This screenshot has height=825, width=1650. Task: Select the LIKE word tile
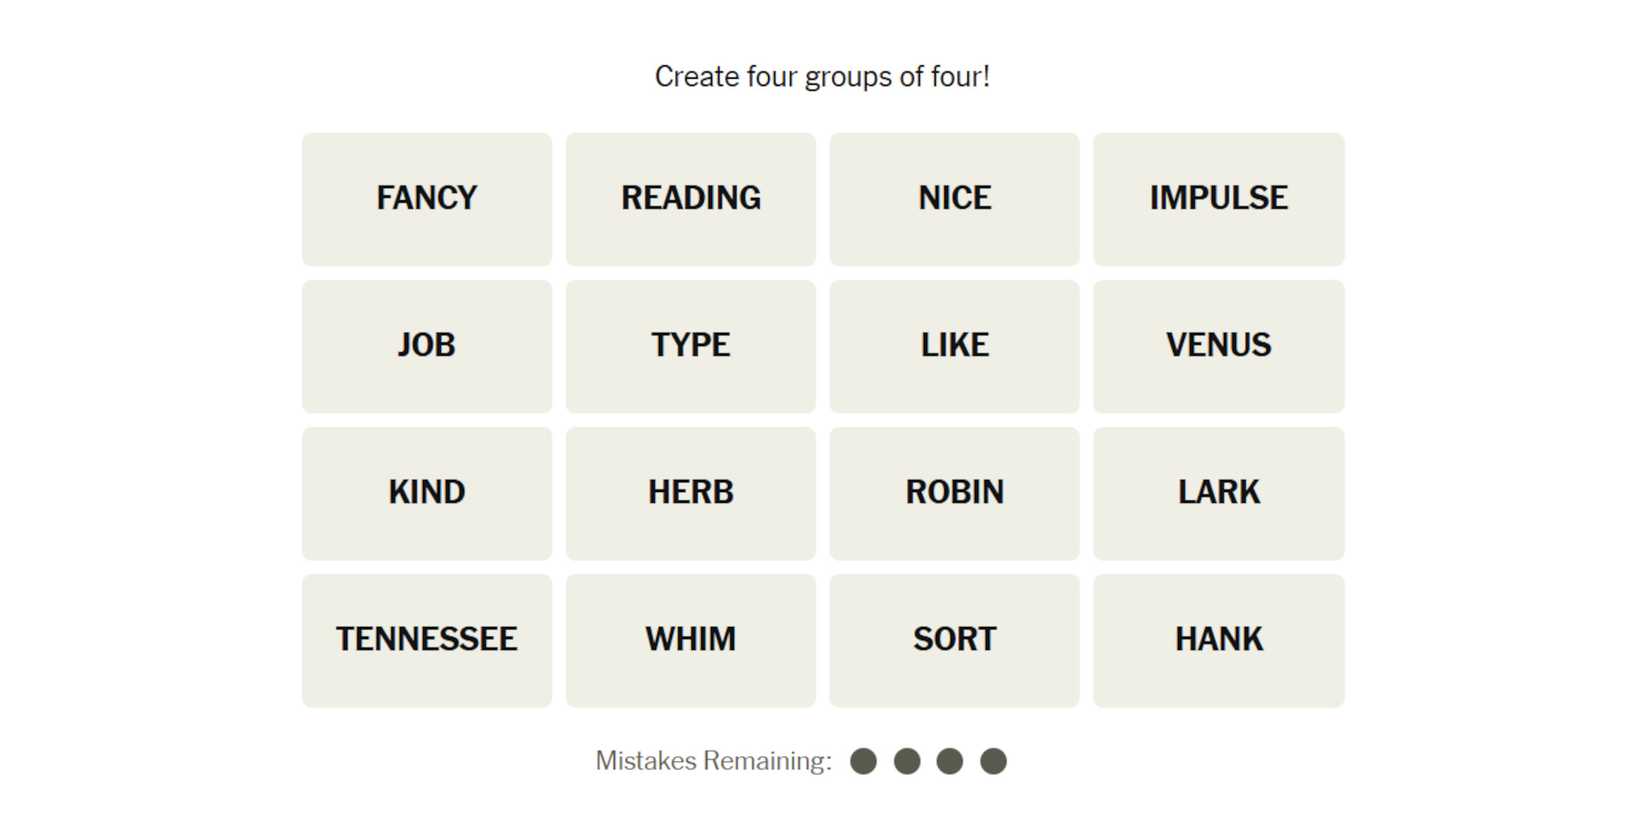pyautogui.click(x=955, y=346)
